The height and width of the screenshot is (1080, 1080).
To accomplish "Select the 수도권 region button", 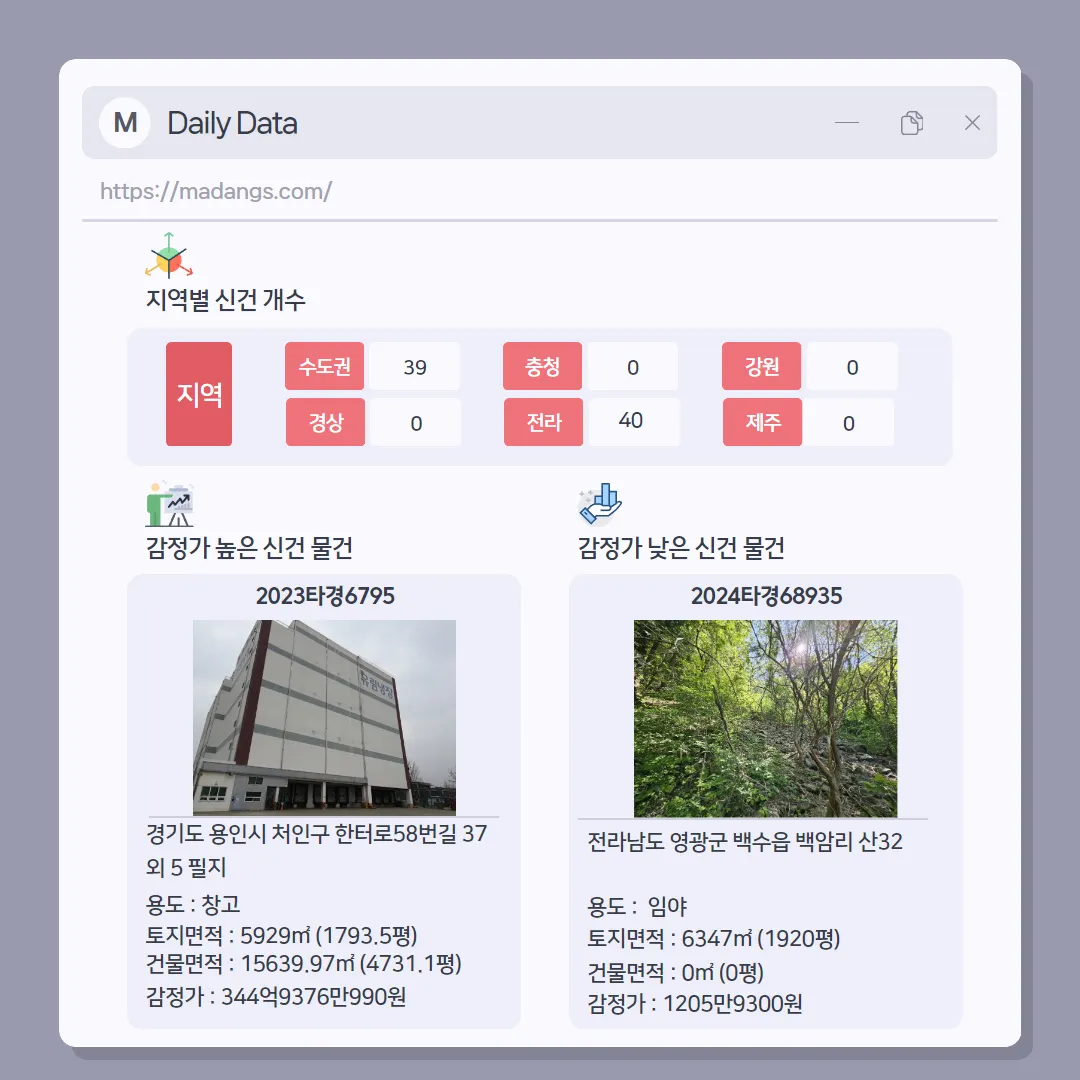I will [324, 366].
